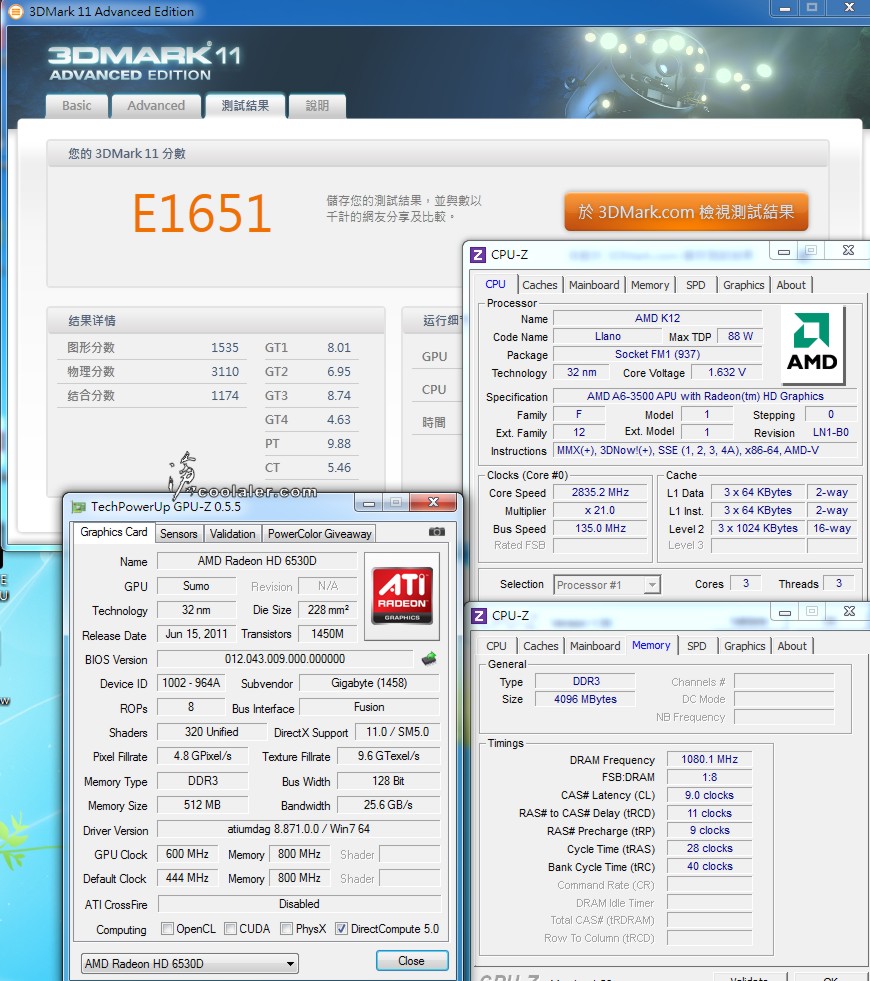Click the BIOS Version text field
The image size is (870, 981).
(x=285, y=659)
